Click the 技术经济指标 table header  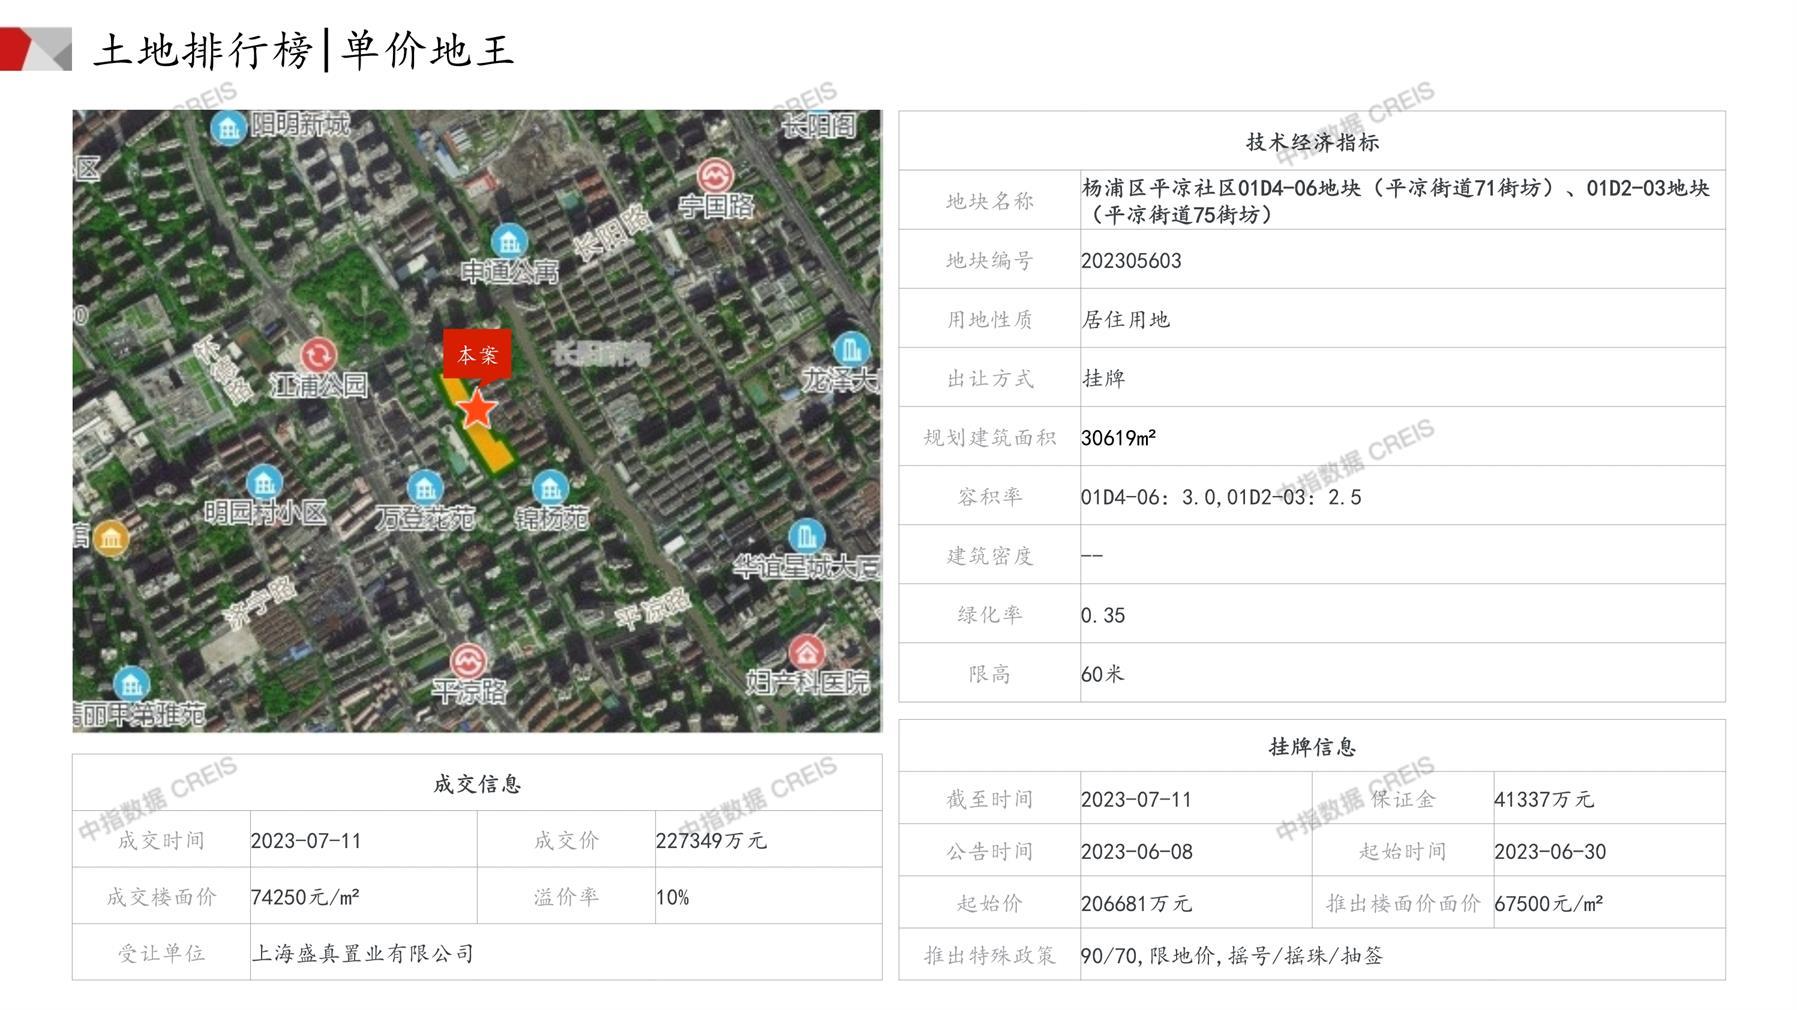click(1311, 142)
